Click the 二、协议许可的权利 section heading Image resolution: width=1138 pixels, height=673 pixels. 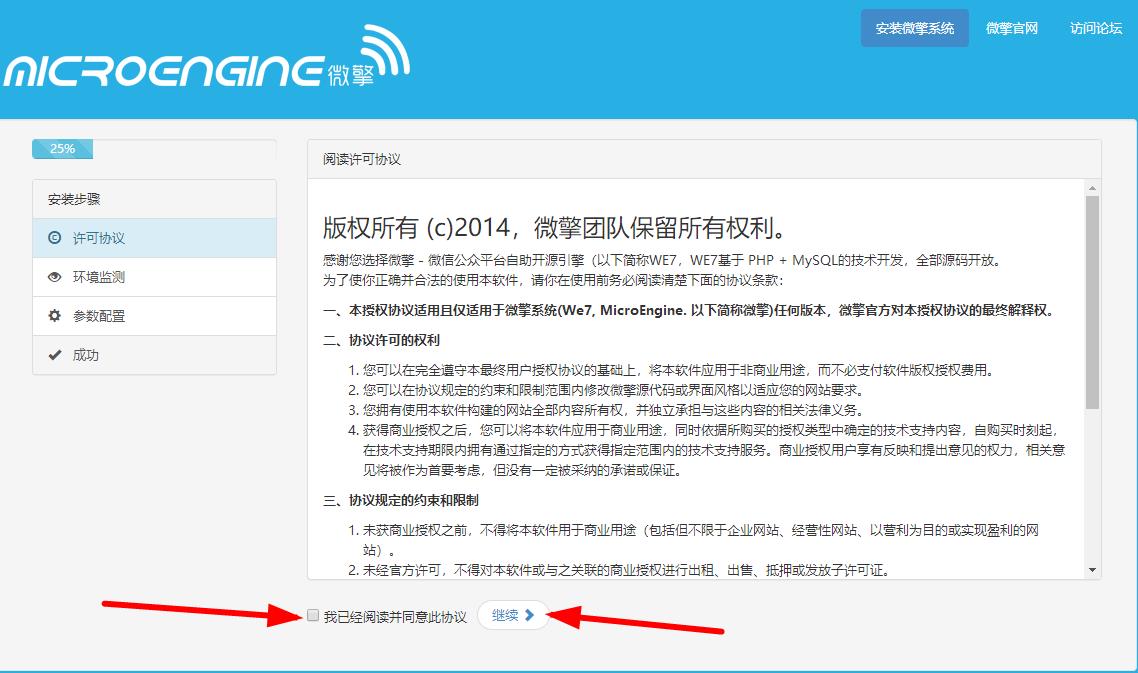click(x=382, y=340)
